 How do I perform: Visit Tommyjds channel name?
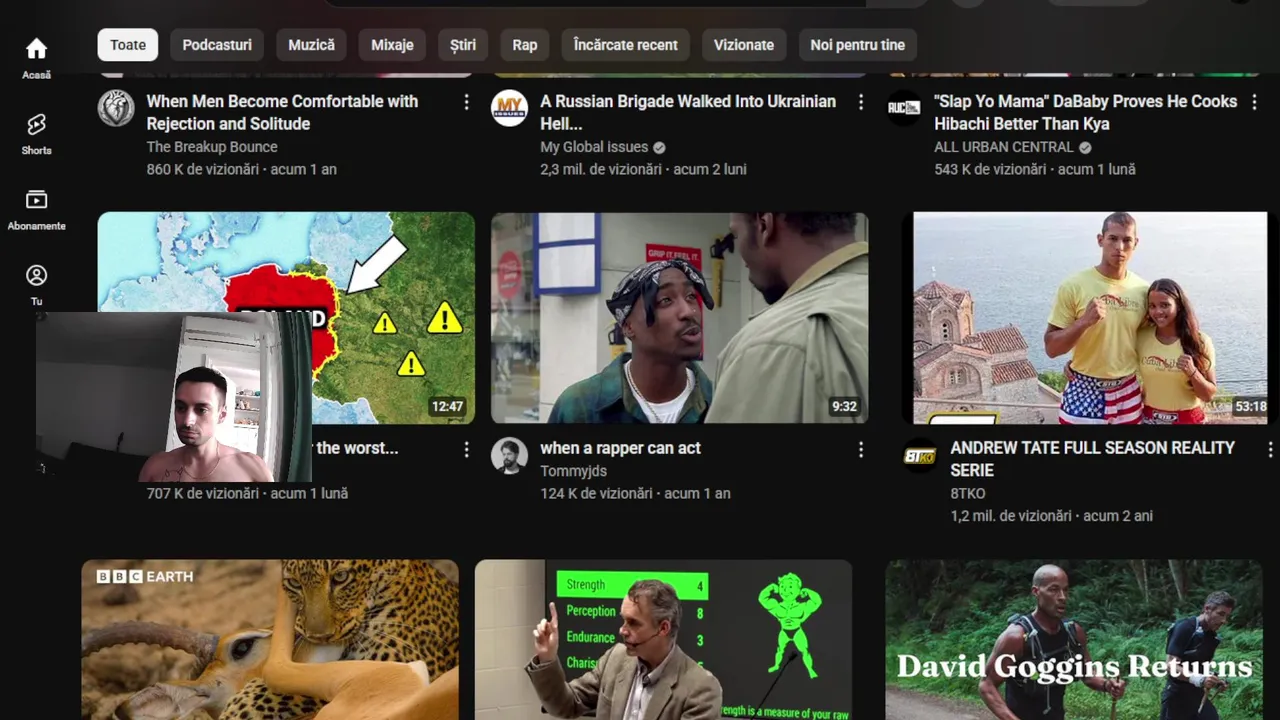tap(573, 471)
